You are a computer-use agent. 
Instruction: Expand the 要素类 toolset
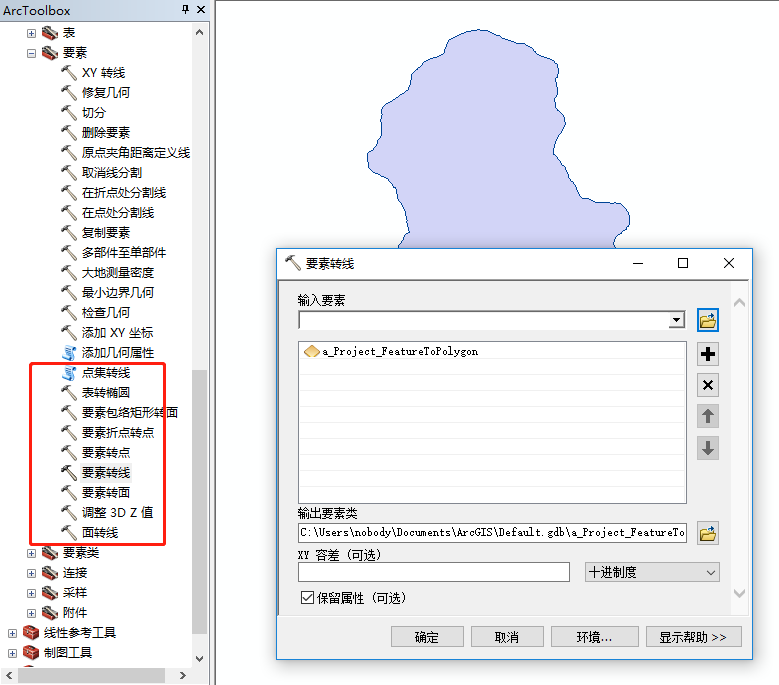point(31,553)
